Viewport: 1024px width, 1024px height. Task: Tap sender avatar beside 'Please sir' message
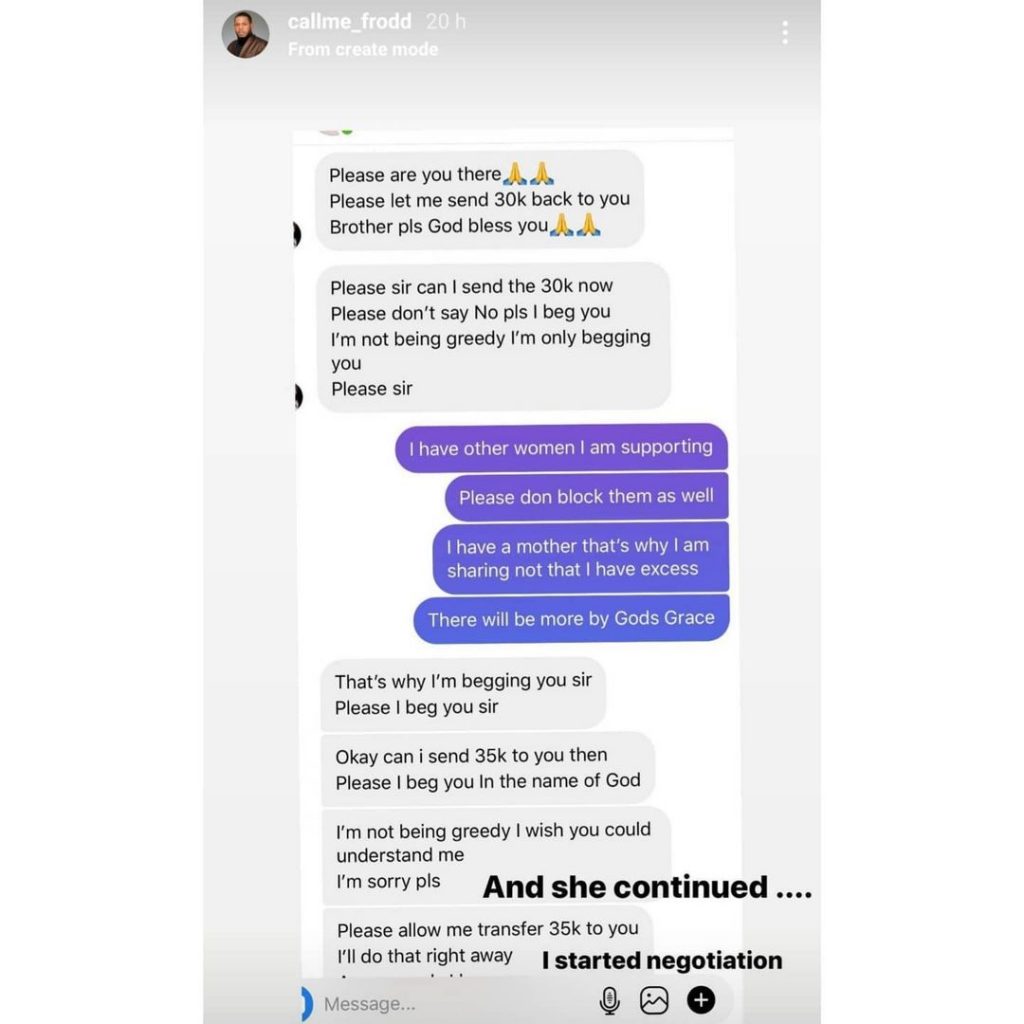[x=298, y=396]
